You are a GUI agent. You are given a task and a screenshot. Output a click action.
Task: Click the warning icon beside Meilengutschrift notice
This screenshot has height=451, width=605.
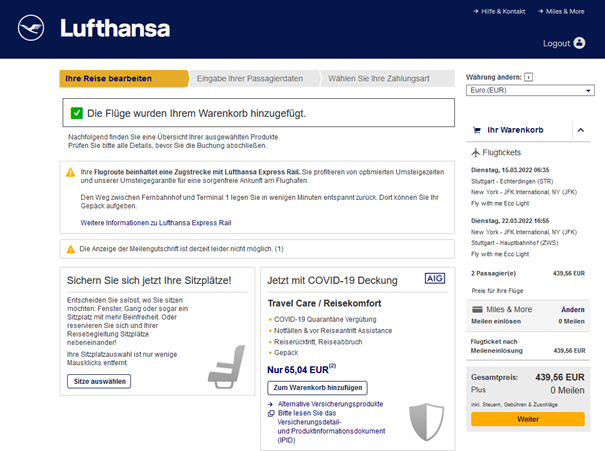tap(71, 249)
